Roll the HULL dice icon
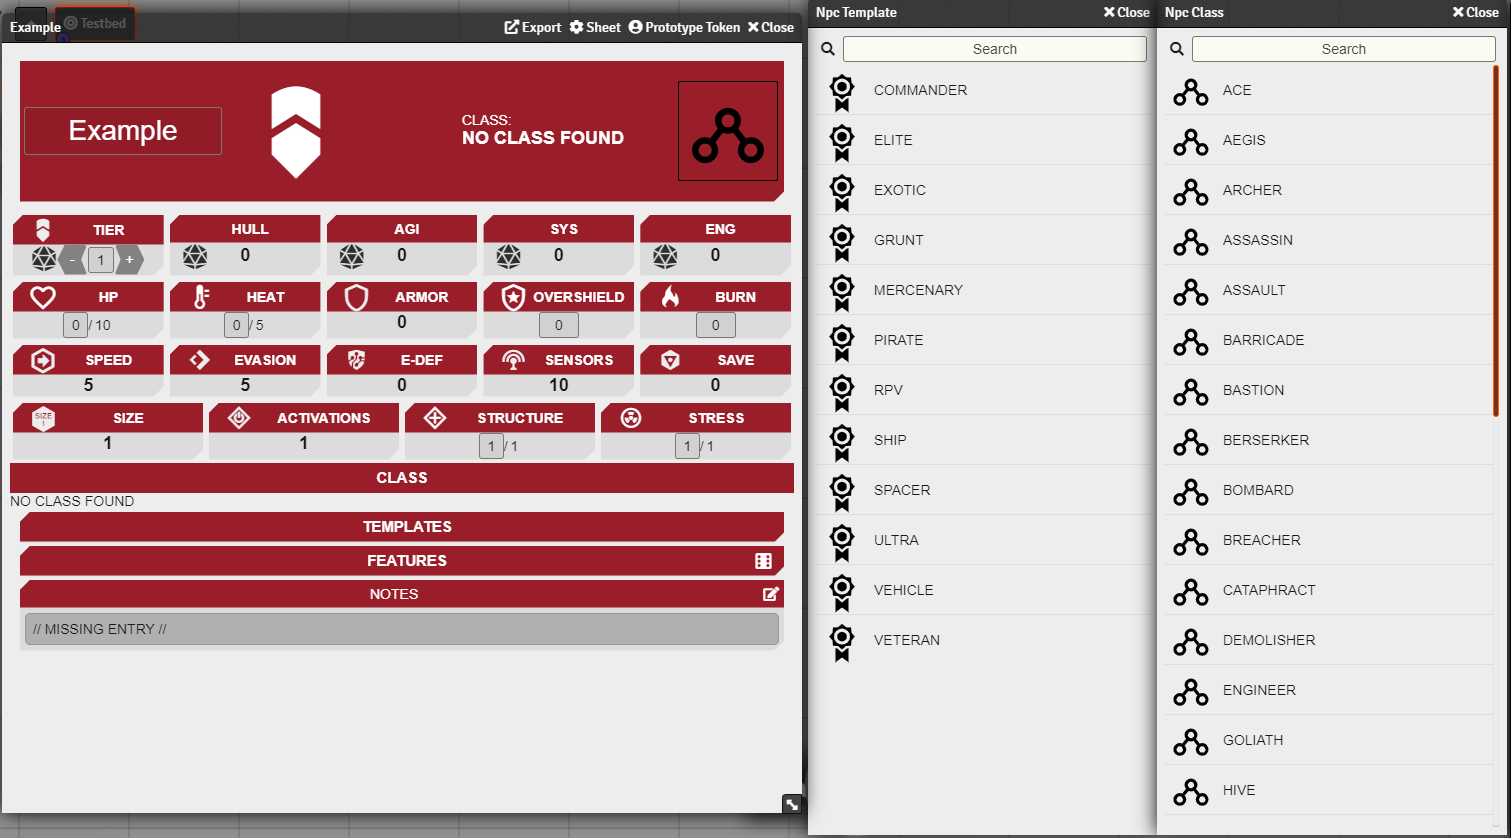1511x838 pixels. click(x=195, y=257)
